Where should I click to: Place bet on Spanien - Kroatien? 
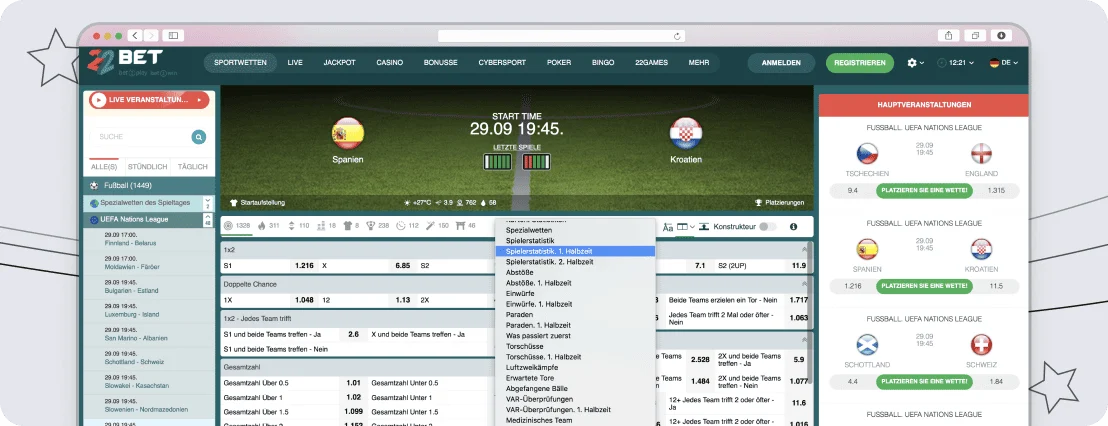[924, 286]
